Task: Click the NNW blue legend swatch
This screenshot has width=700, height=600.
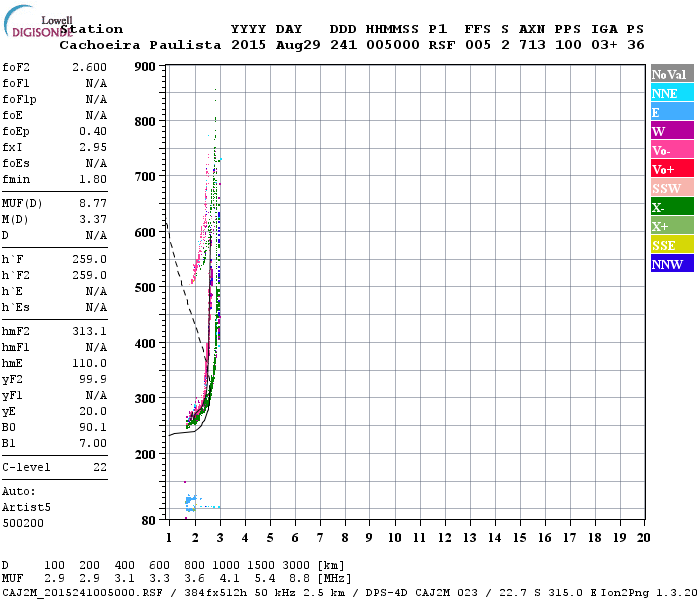Action: tap(672, 263)
